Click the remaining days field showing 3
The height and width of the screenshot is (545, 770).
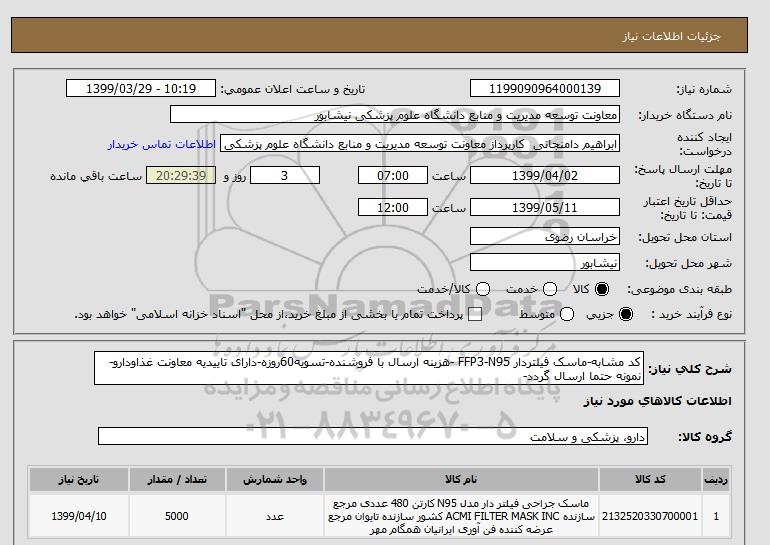pyautogui.click(x=285, y=175)
